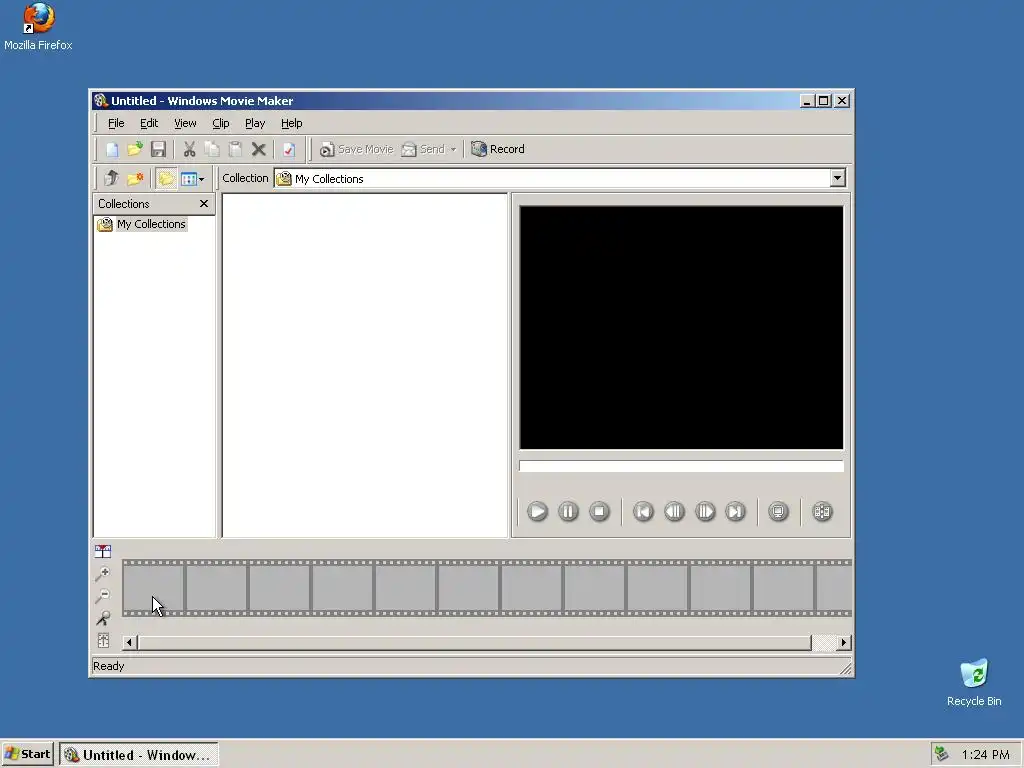The width and height of the screenshot is (1024, 768).
Task: Toggle the Collections pane icon
Action: tap(166, 178)
